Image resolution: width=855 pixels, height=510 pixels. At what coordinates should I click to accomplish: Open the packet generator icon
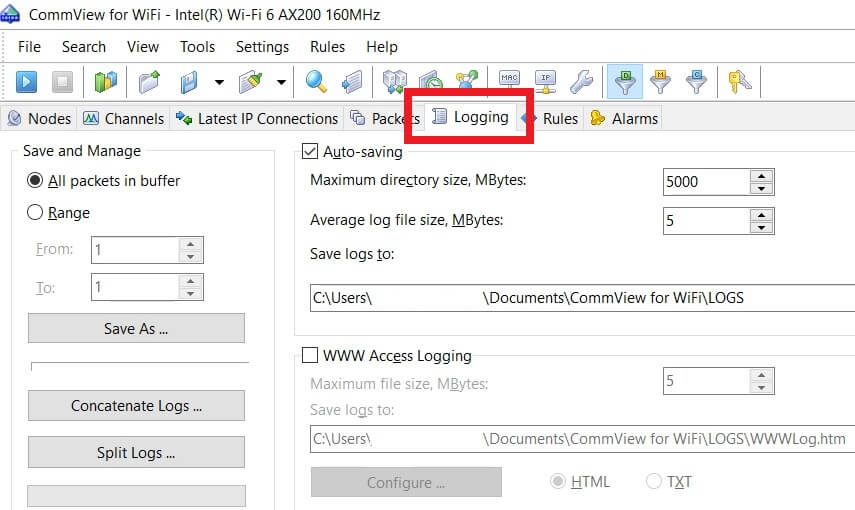[x=395, y=82]
